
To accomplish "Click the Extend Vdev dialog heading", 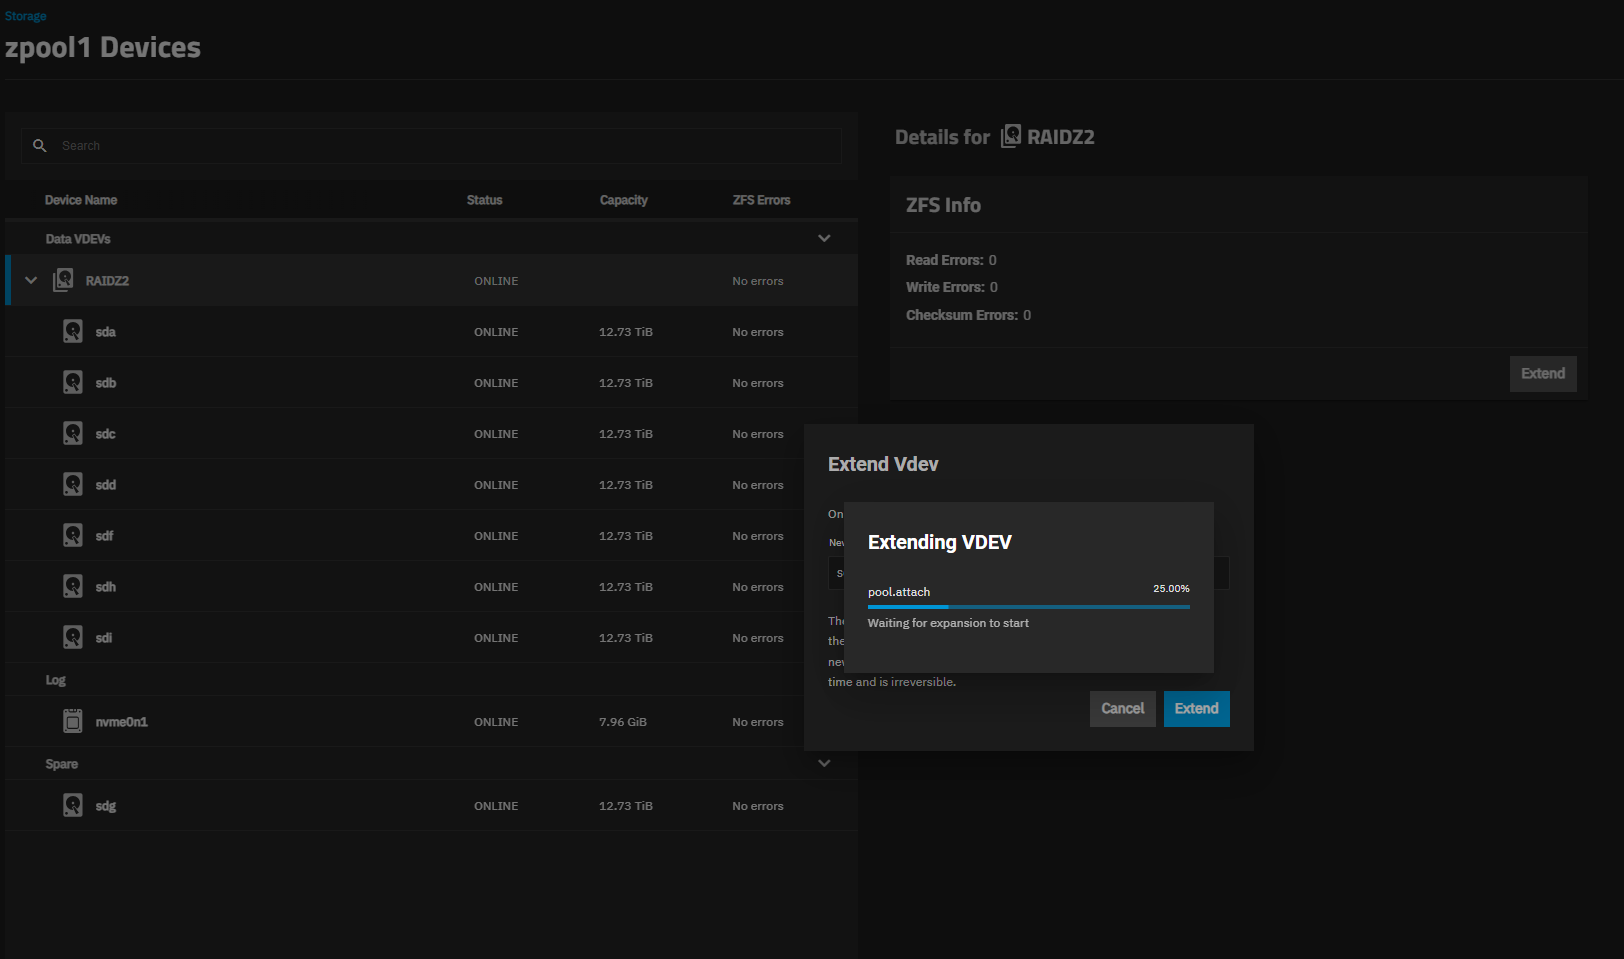I will point(883,464).
